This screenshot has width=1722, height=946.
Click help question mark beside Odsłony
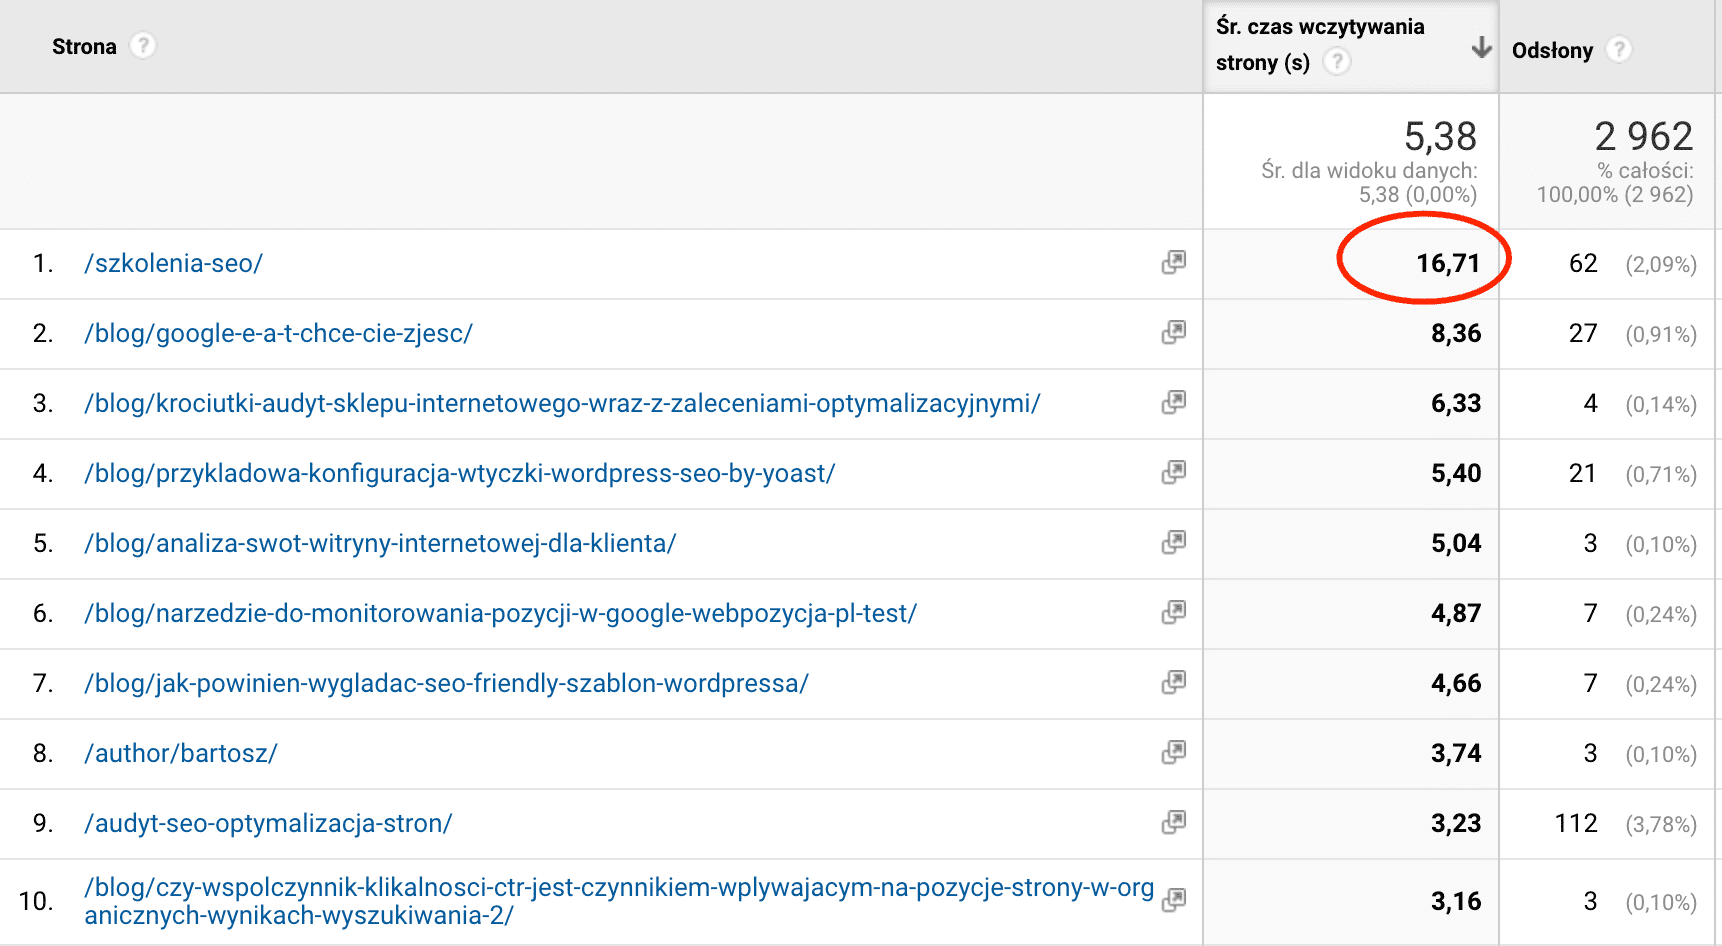tap(1618, 49)
